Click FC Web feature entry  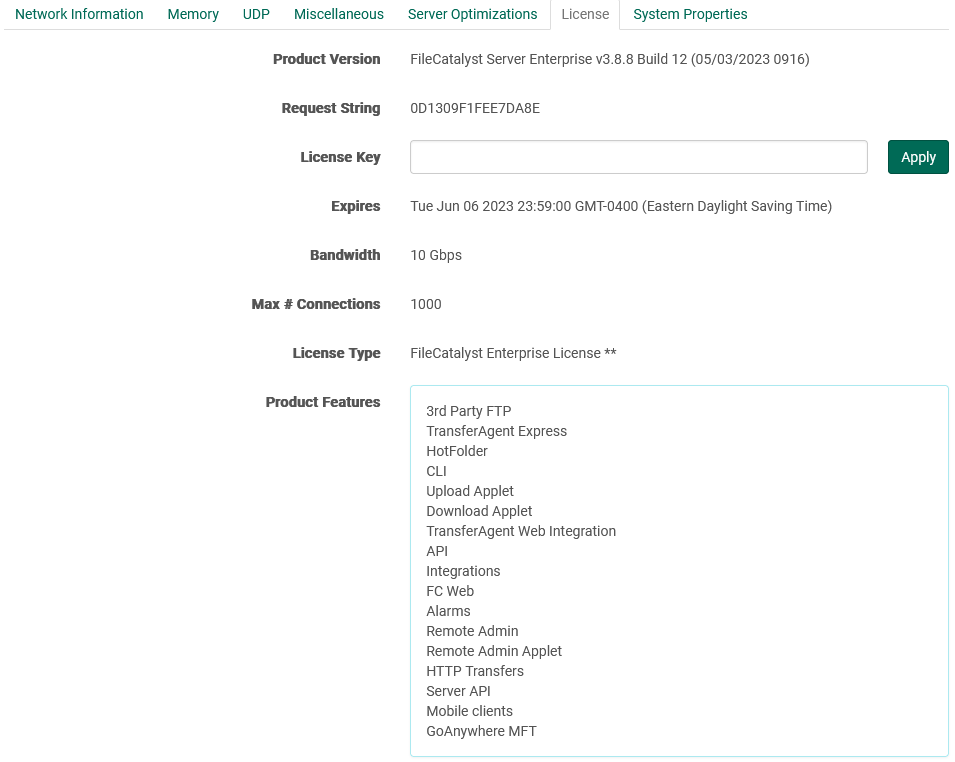click(x=450, y=591)
